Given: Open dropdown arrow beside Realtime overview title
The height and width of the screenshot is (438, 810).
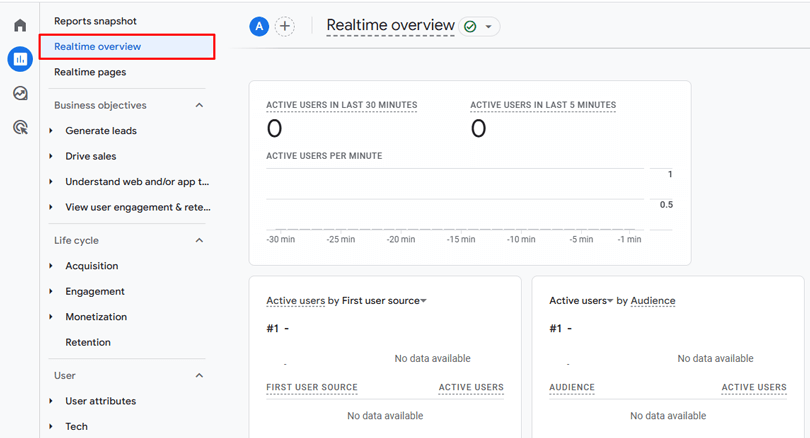Looking at the screenshot, I should (488, 26).
